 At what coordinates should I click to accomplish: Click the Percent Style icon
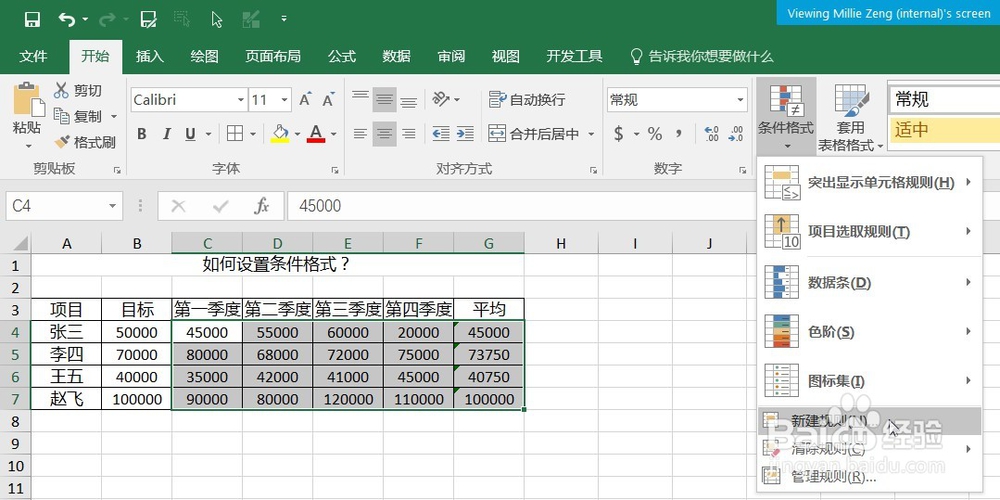pyautogui.click(x=654, y=134)
